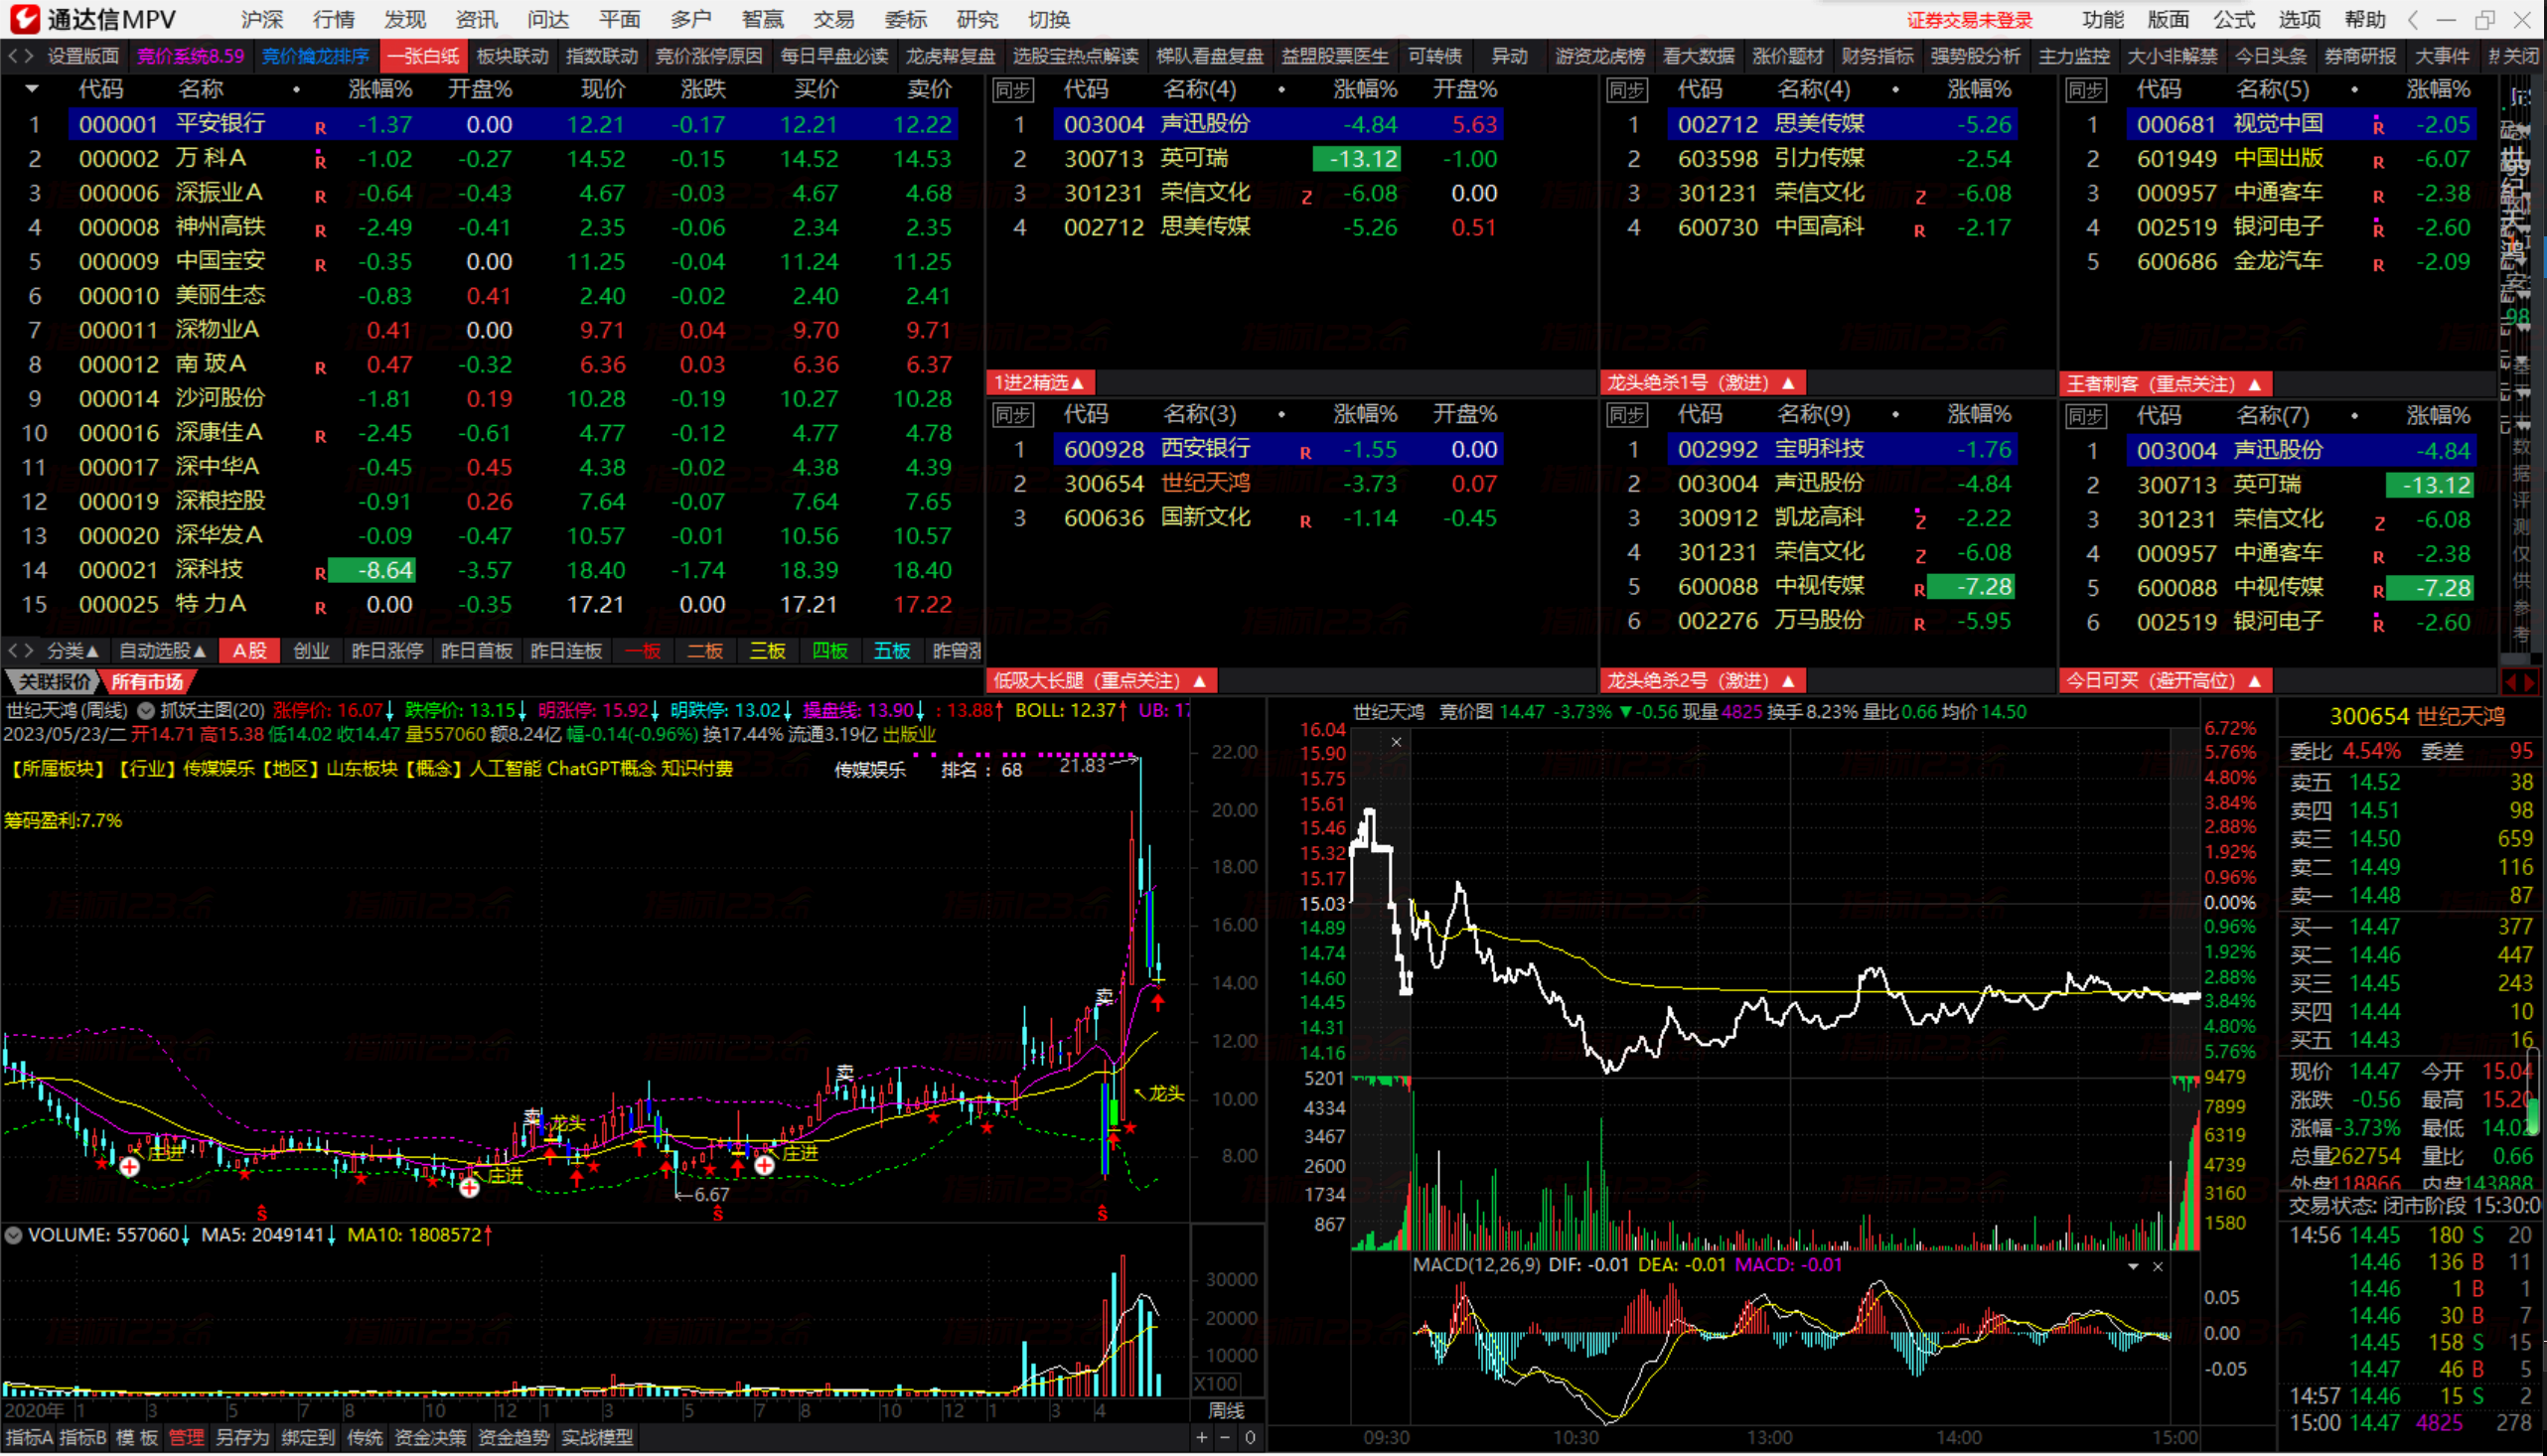Toggle 同步 button in 王者刺客 panel
Screen dimensions: 2547x1456
point(2085,90)
